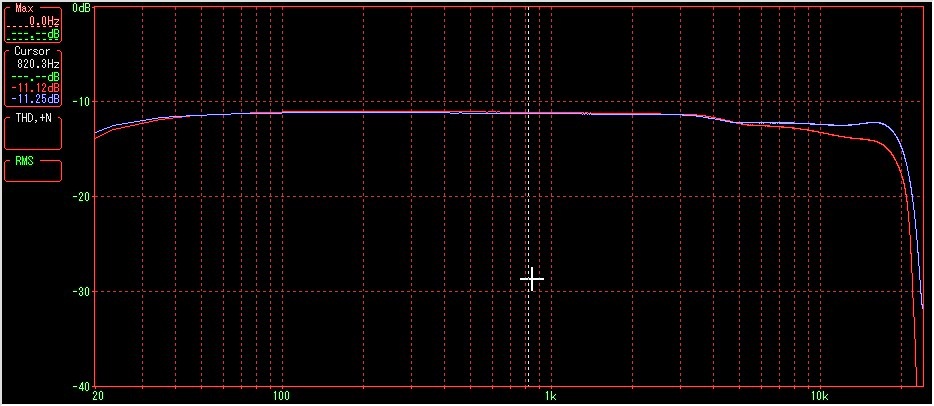Click the white crosshair cursor on the graph
Image resolution: width=934 pixels, height=406 pixels.
[x=532, y=279]
